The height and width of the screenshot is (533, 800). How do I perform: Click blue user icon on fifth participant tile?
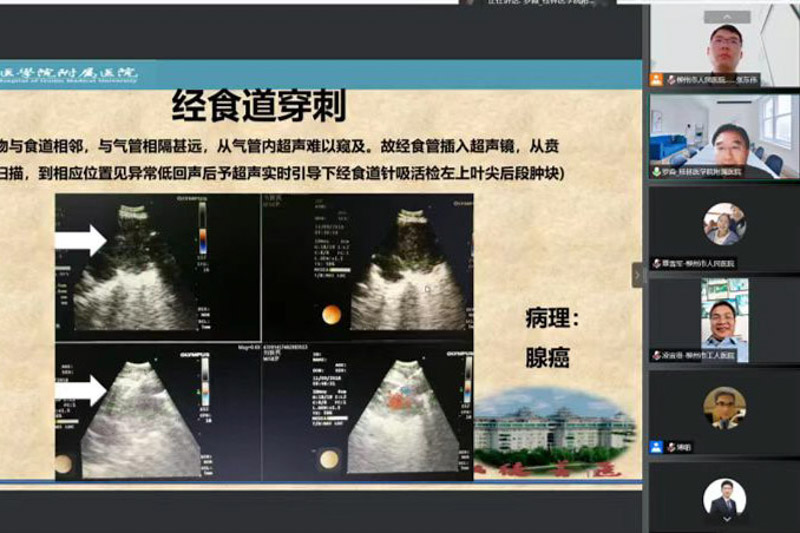click(x=657, y=447)
